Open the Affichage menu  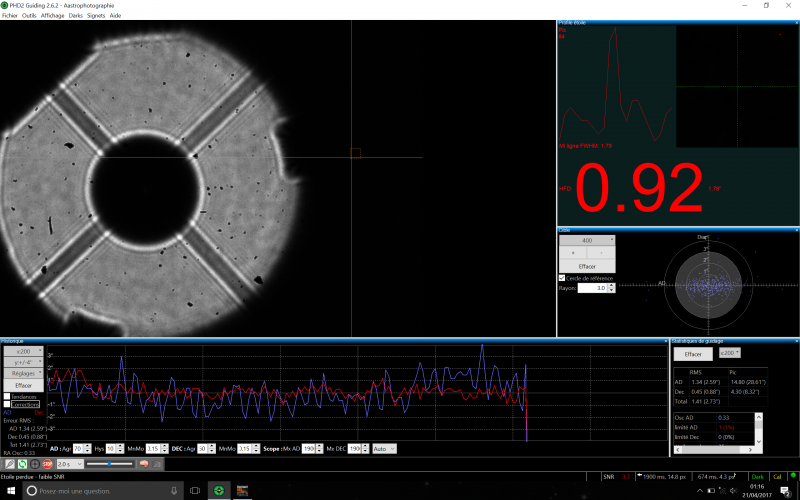tap(53, 15)
